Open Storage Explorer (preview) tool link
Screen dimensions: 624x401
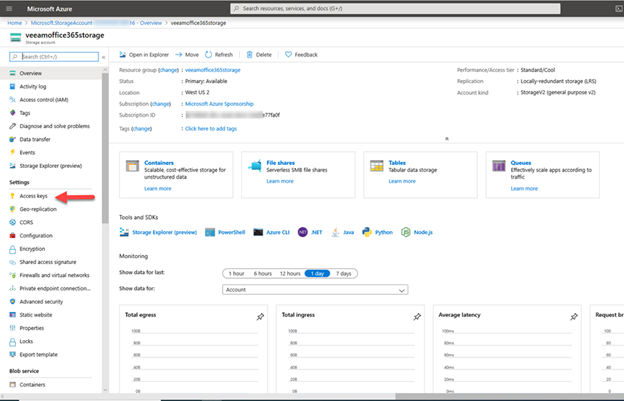coord(158,232)
